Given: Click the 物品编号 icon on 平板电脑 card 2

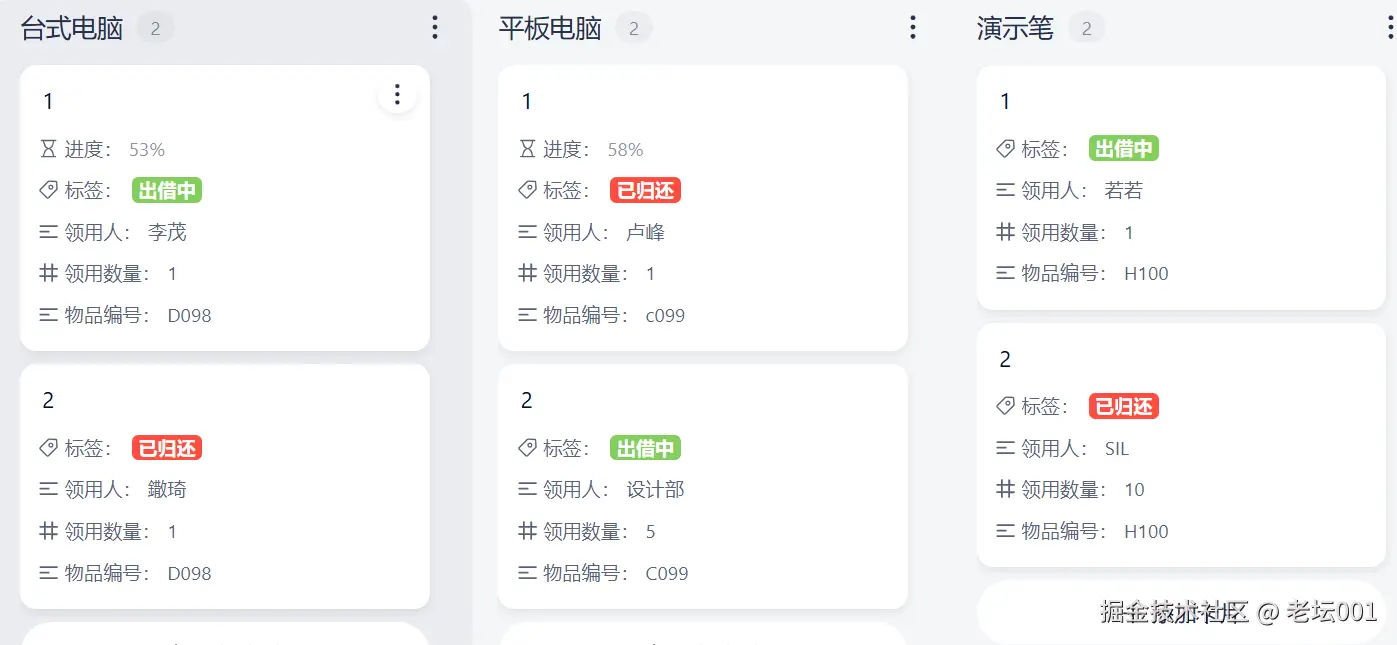Looking at the screenshot, I should [528, 573].
